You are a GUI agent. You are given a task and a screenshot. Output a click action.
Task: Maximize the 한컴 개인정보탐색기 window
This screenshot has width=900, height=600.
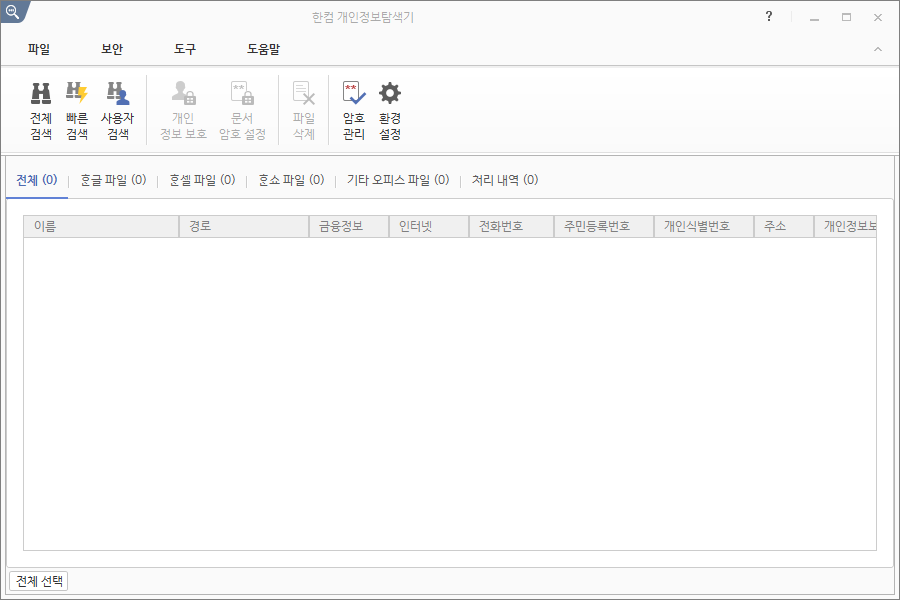[x=846, y=18]
